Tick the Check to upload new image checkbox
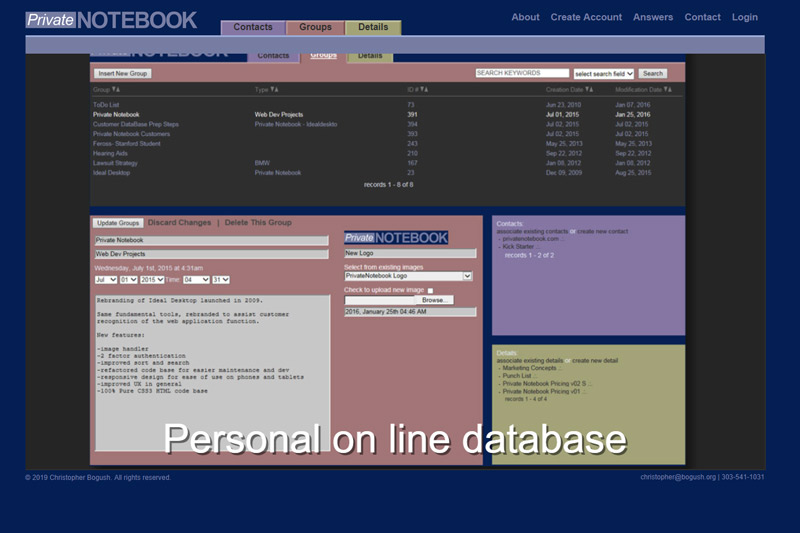The height and width of the screenshot is (533, 800). tap(430, 291)
